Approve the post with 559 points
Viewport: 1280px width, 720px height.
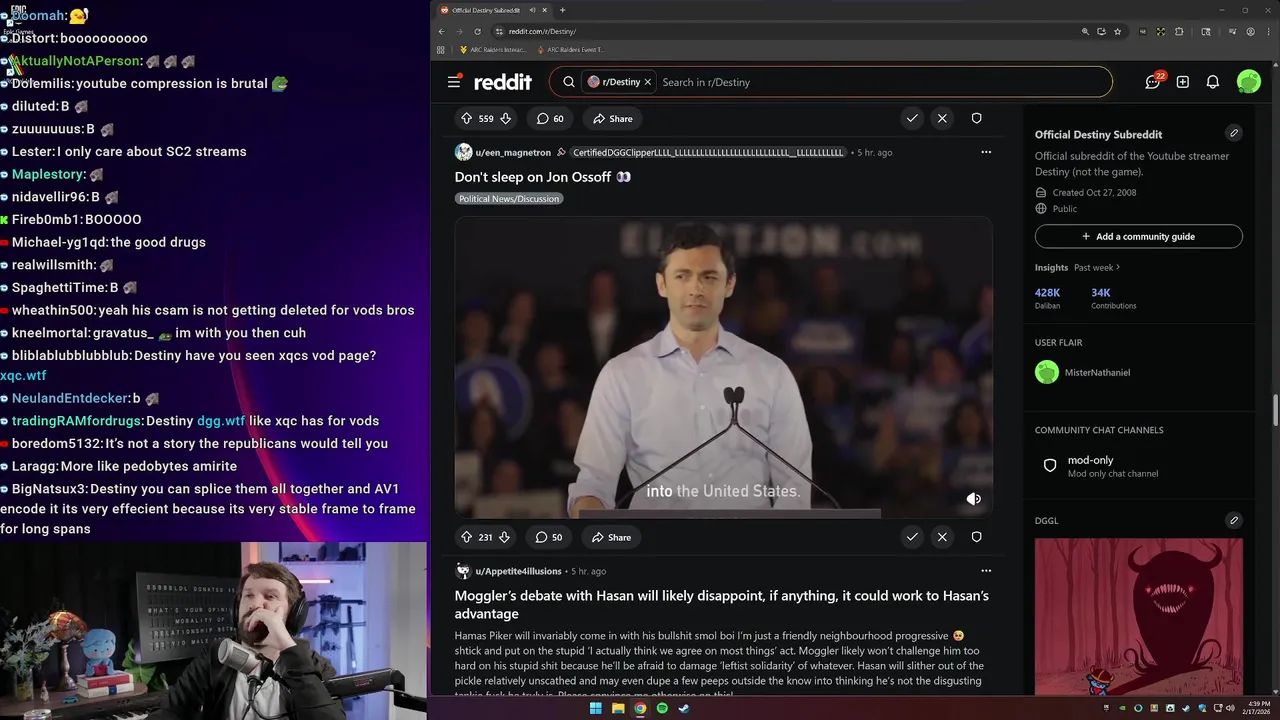tap(912, 118)
